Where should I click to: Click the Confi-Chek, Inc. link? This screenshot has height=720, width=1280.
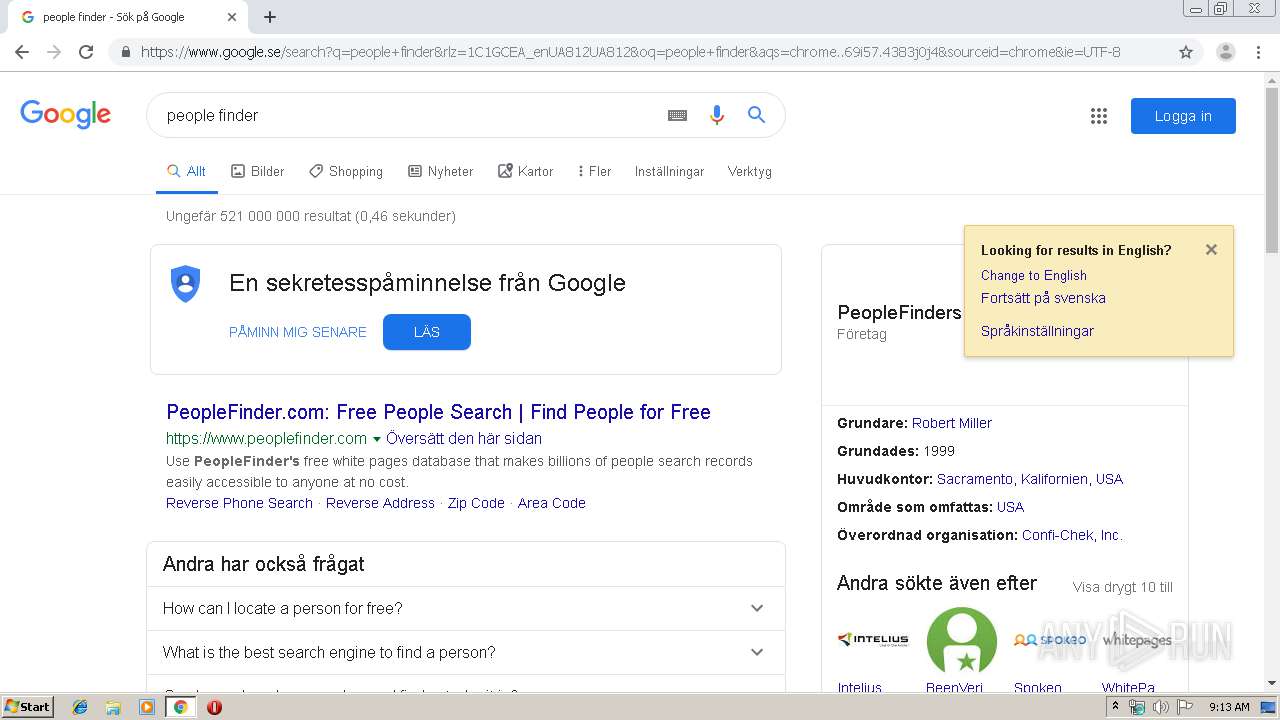tap(1072, 535)
